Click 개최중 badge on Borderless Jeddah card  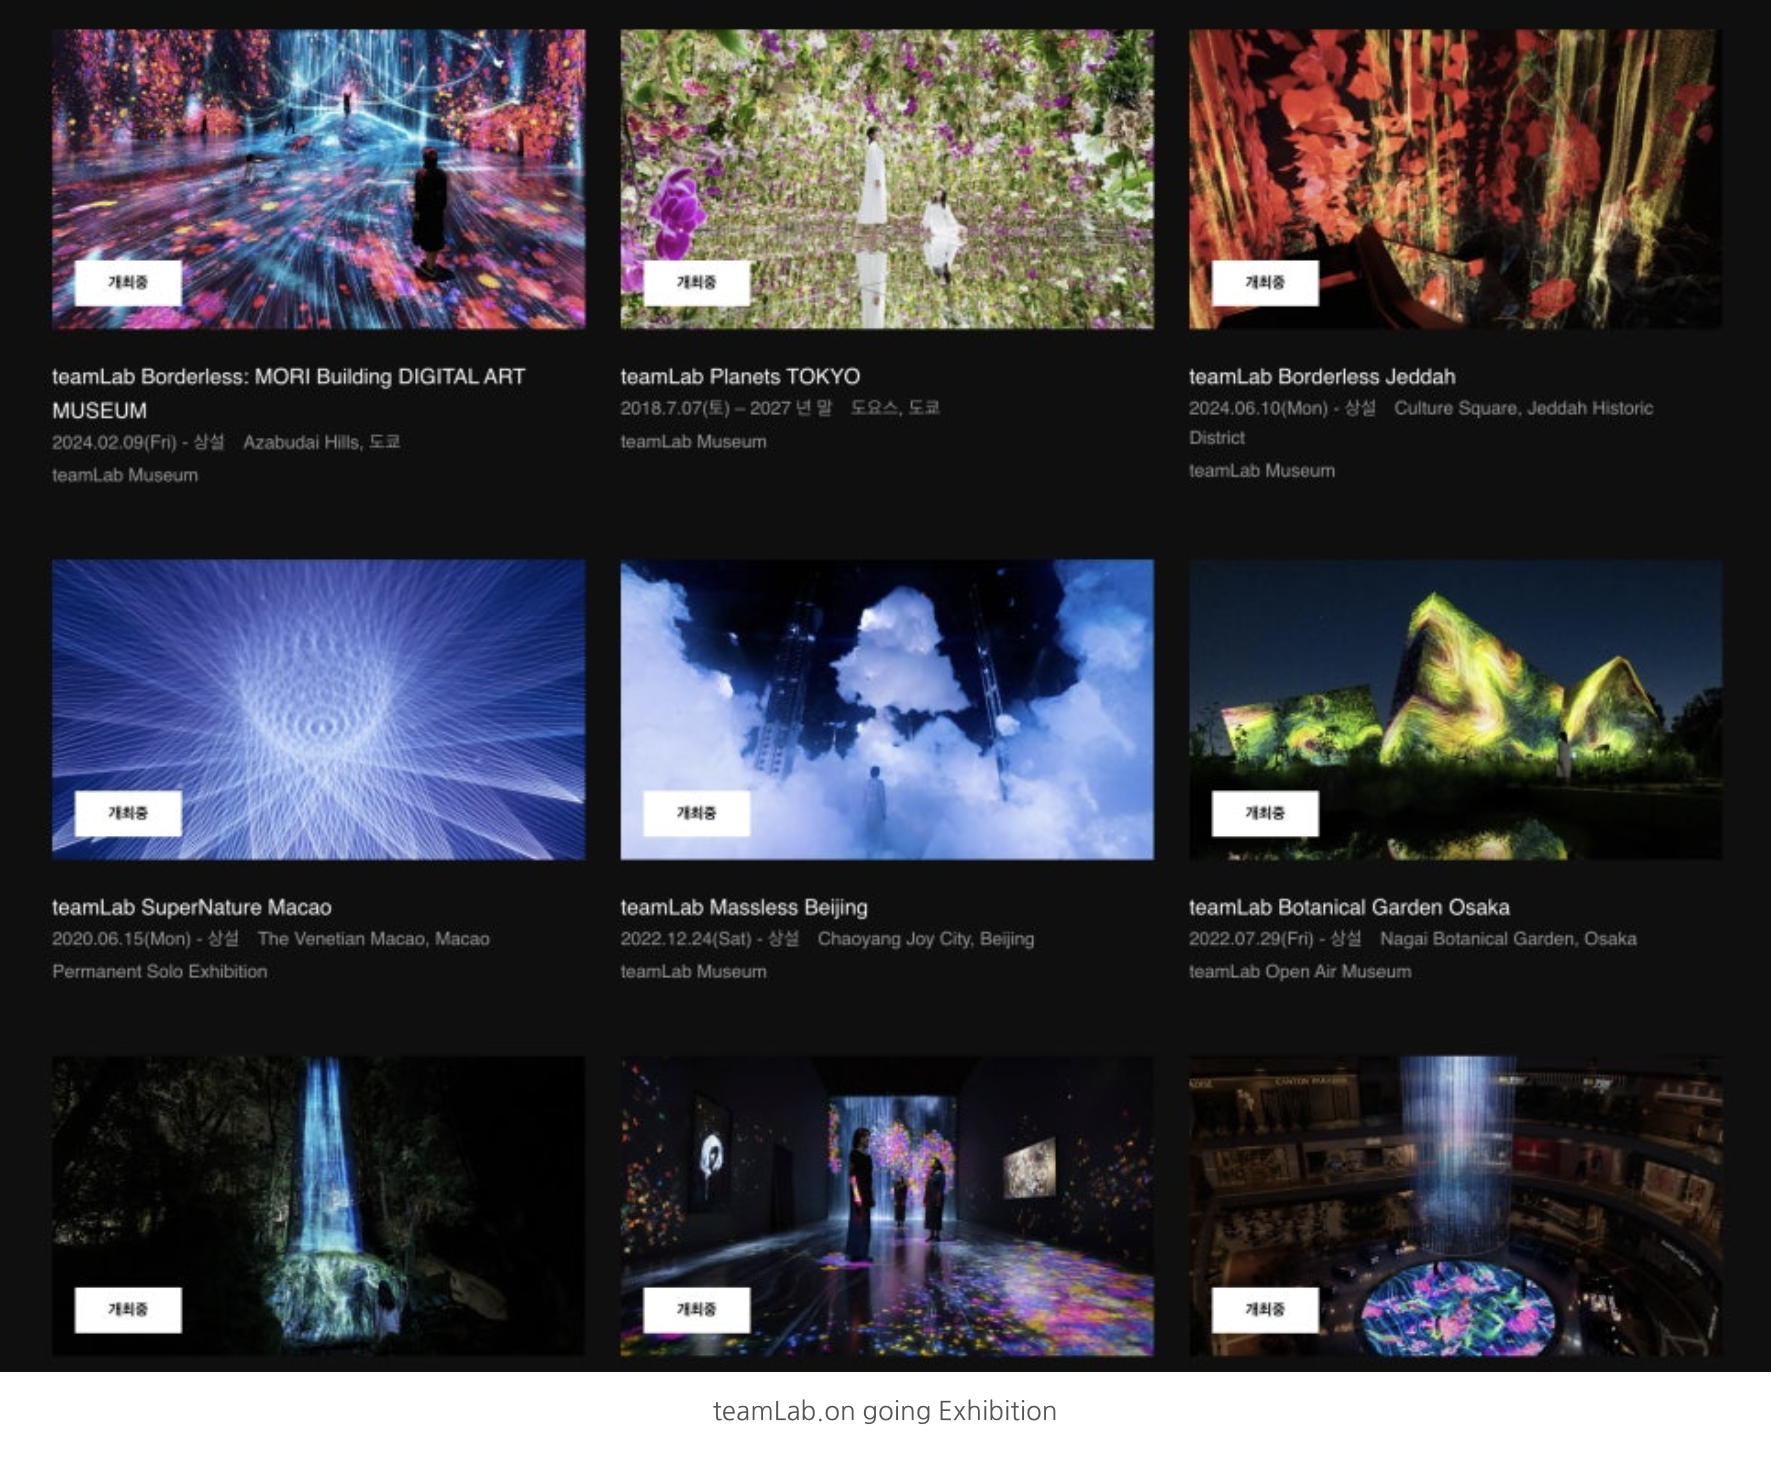coord(1265,283)
